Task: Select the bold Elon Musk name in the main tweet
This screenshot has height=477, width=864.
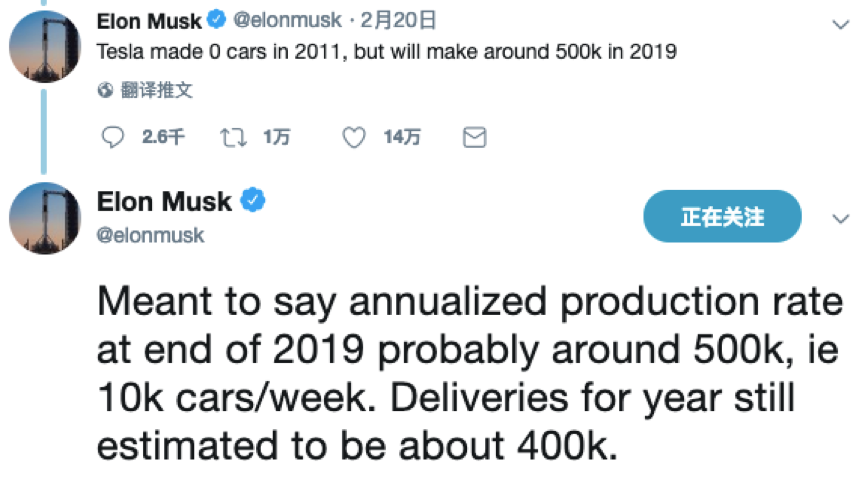Action: coord(164,202)
